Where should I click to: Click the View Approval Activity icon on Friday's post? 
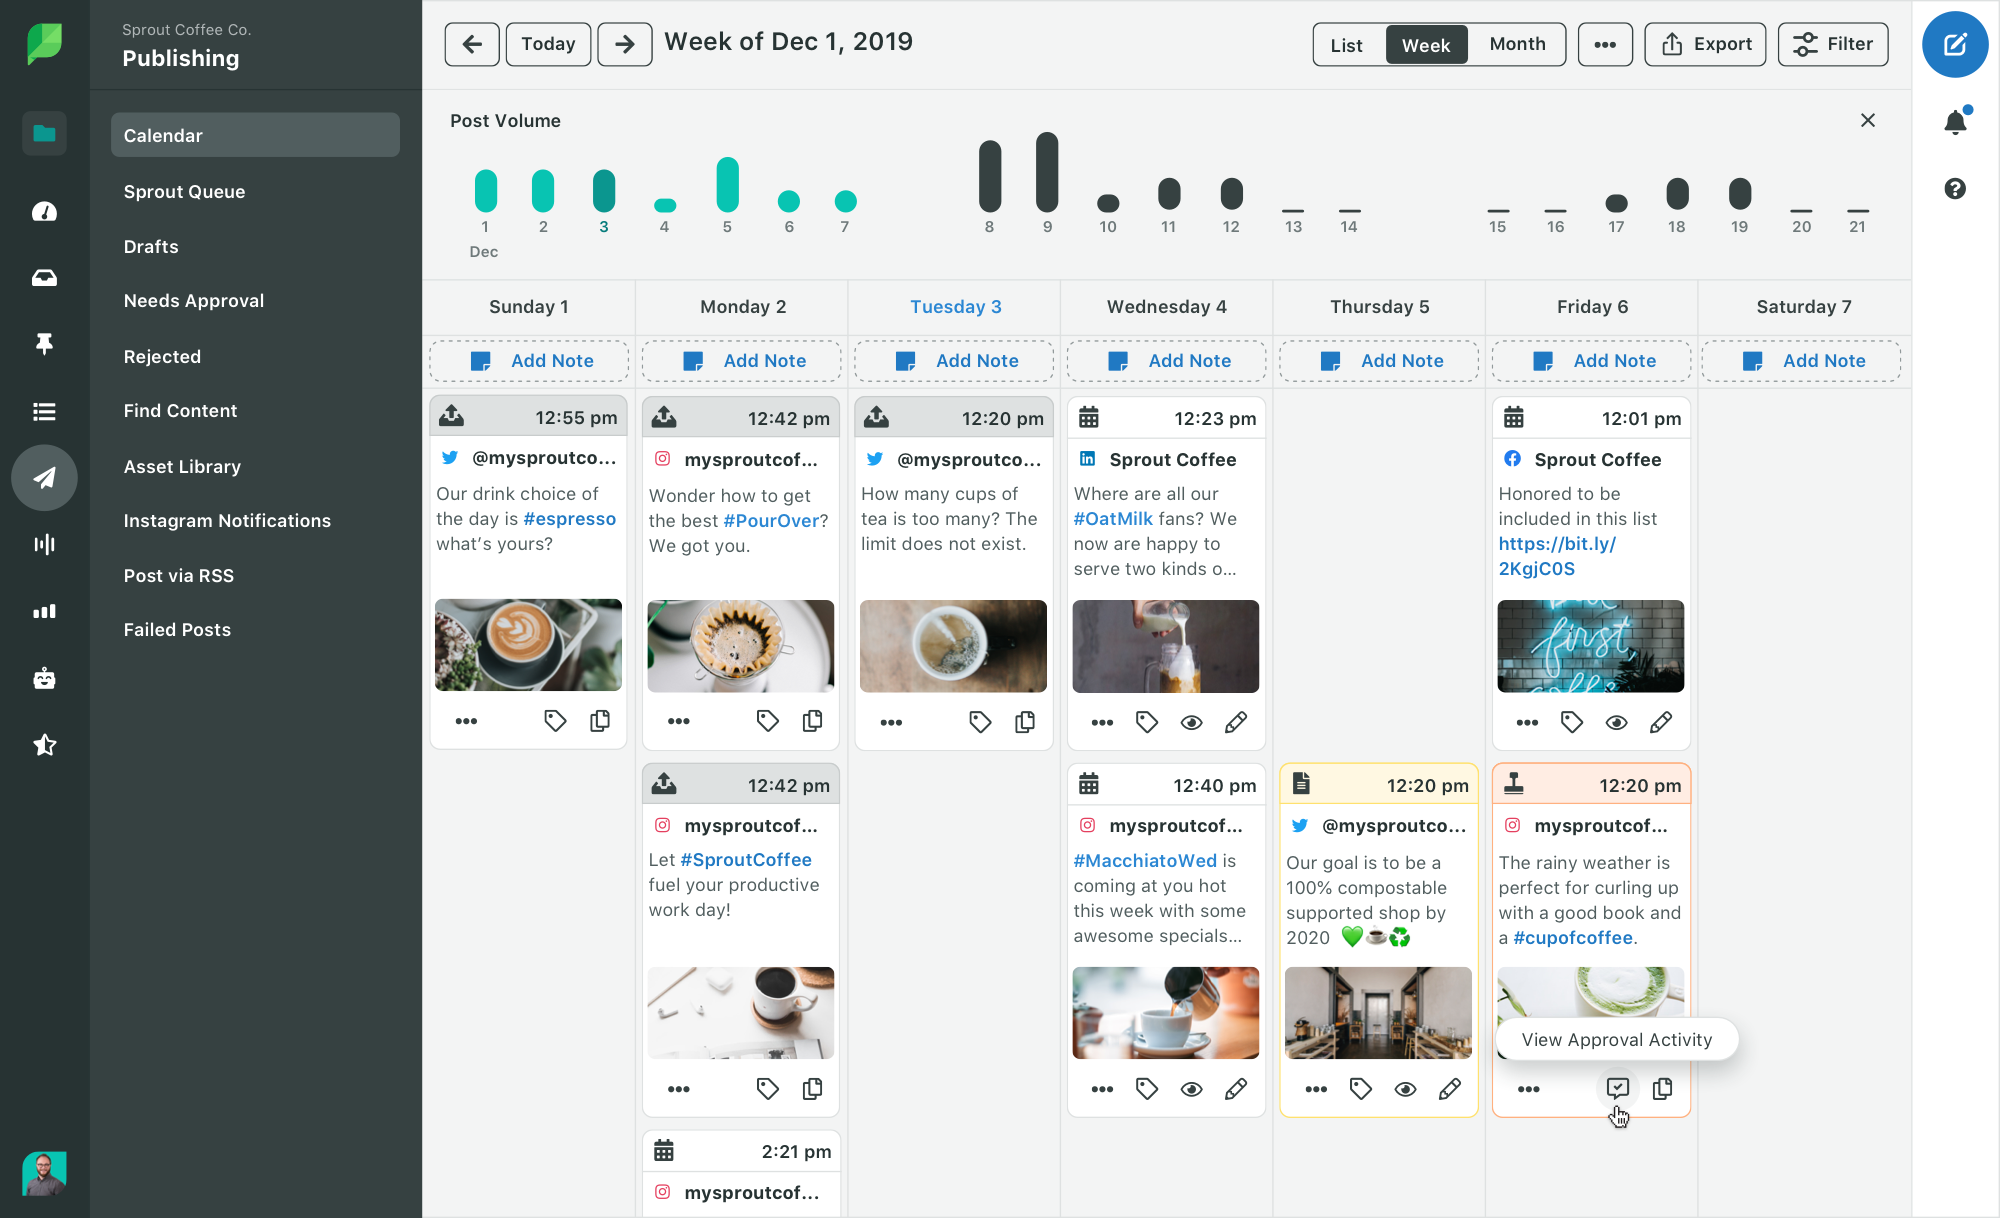pyautogui.click(x=1616, y=1088)
